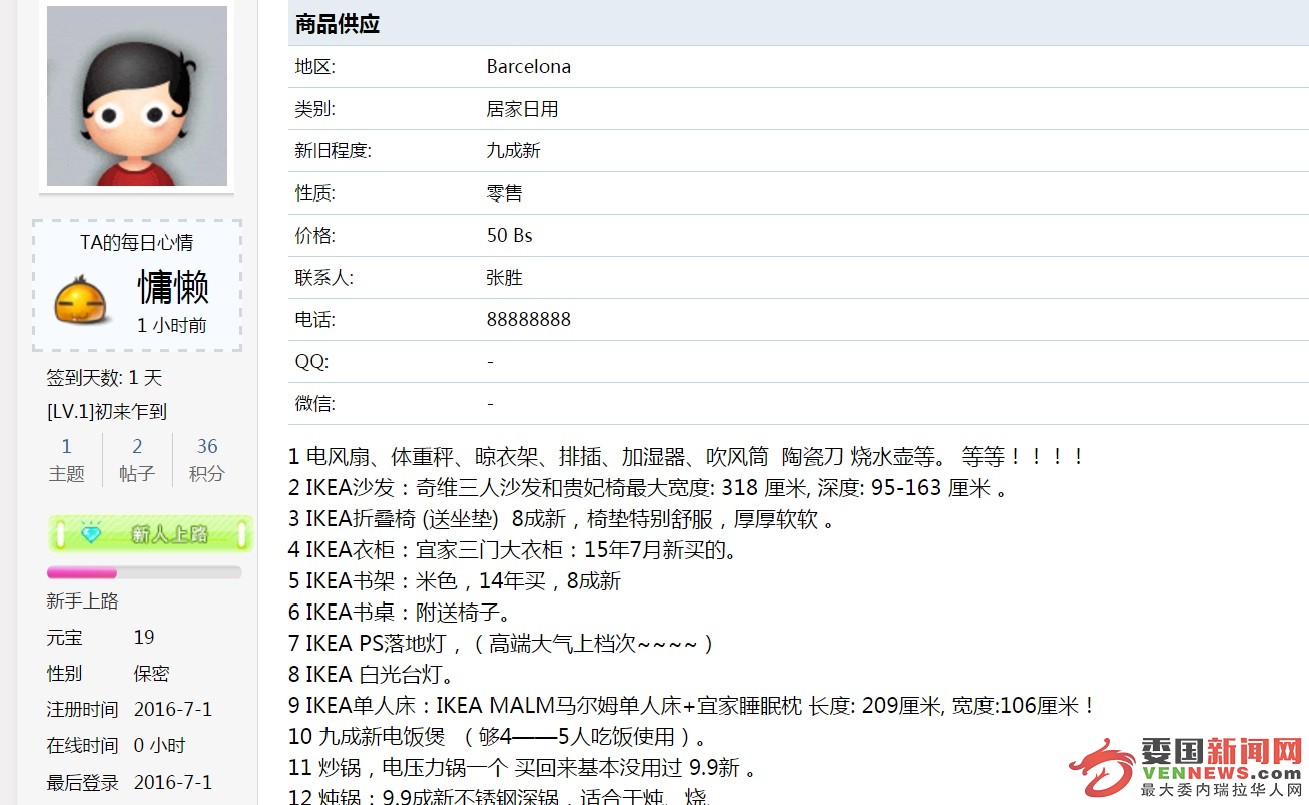Select item 1 line about 电风扇
The height and width of the screenshot is (805, 1309).
coord(686,457)
